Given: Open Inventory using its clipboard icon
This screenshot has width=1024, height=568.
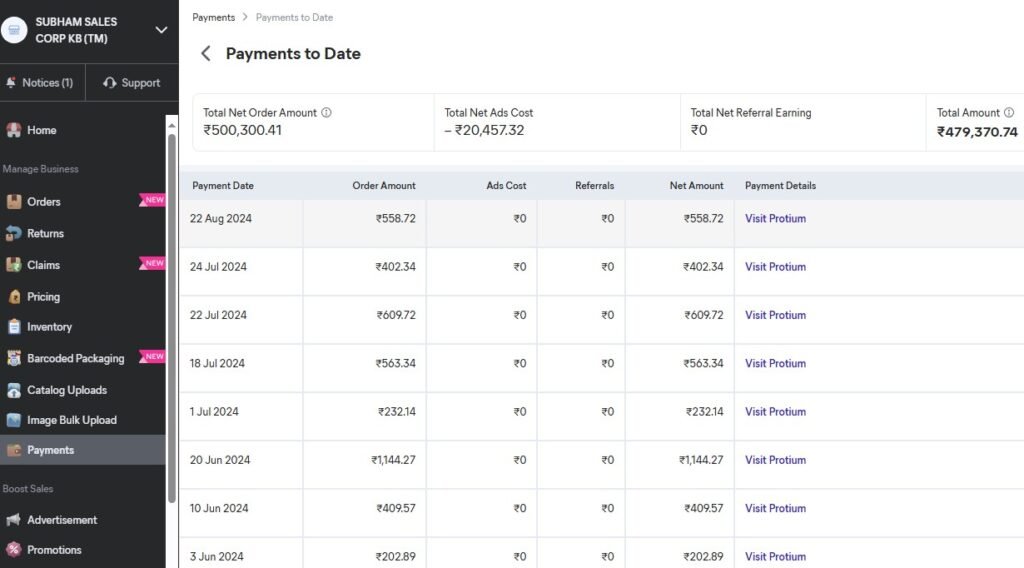Looking at the screenshot, I should (x=14, y=327).
